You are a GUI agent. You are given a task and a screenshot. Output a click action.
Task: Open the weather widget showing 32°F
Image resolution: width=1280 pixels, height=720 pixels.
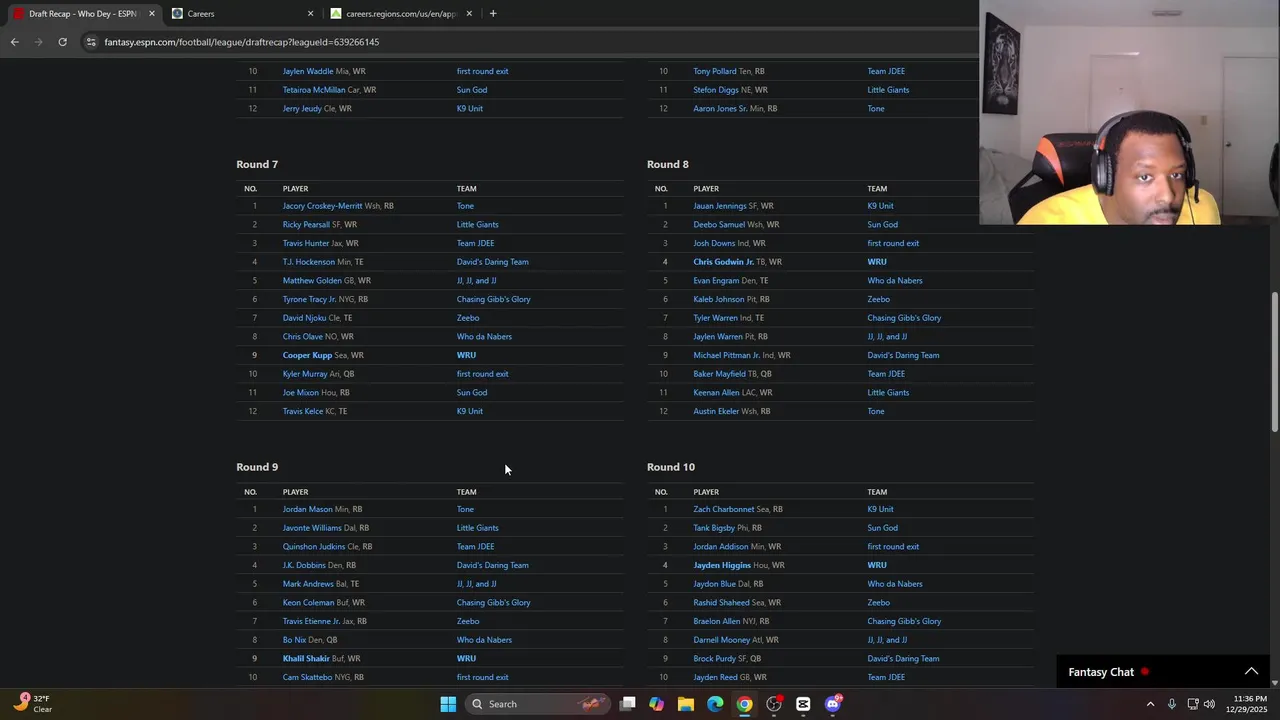pyautogui.click(x=30, y=704)
